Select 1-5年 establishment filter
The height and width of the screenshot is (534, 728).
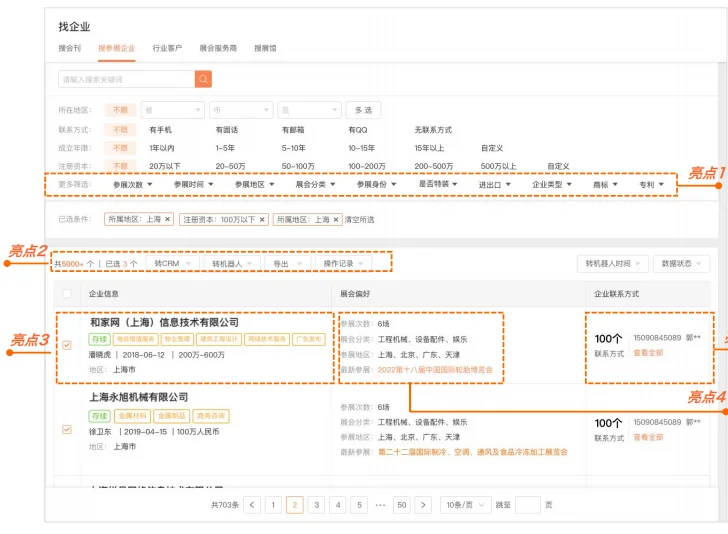click(x=225, y=148)
